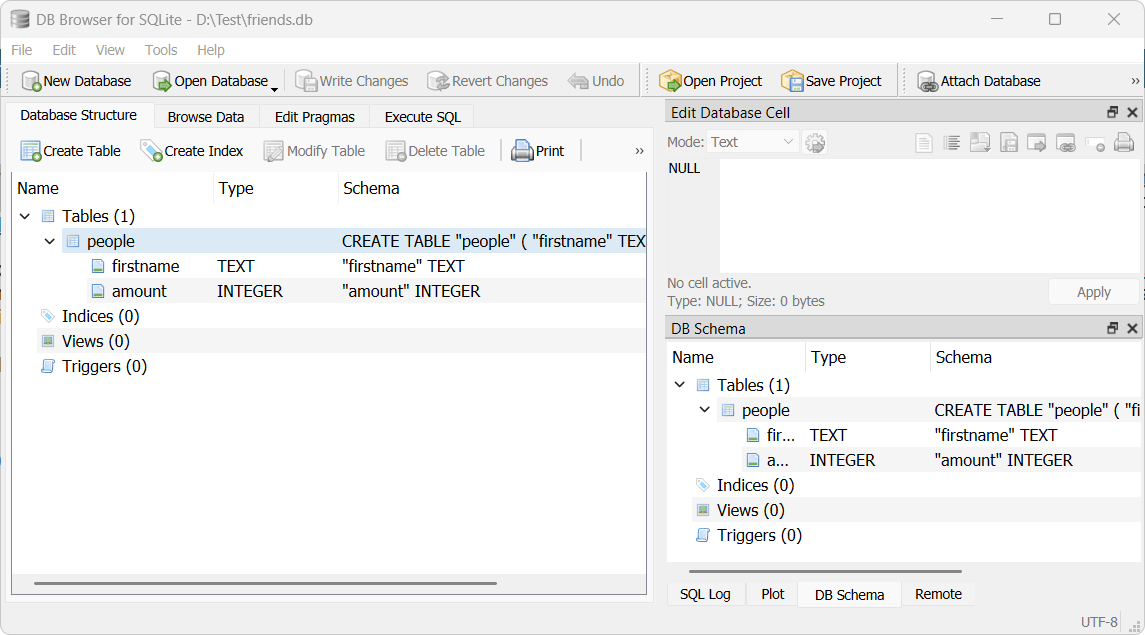This screenshot has width=1145, height=635.
Task: Switch to the Plot tab
Action: tap(773, 594)
